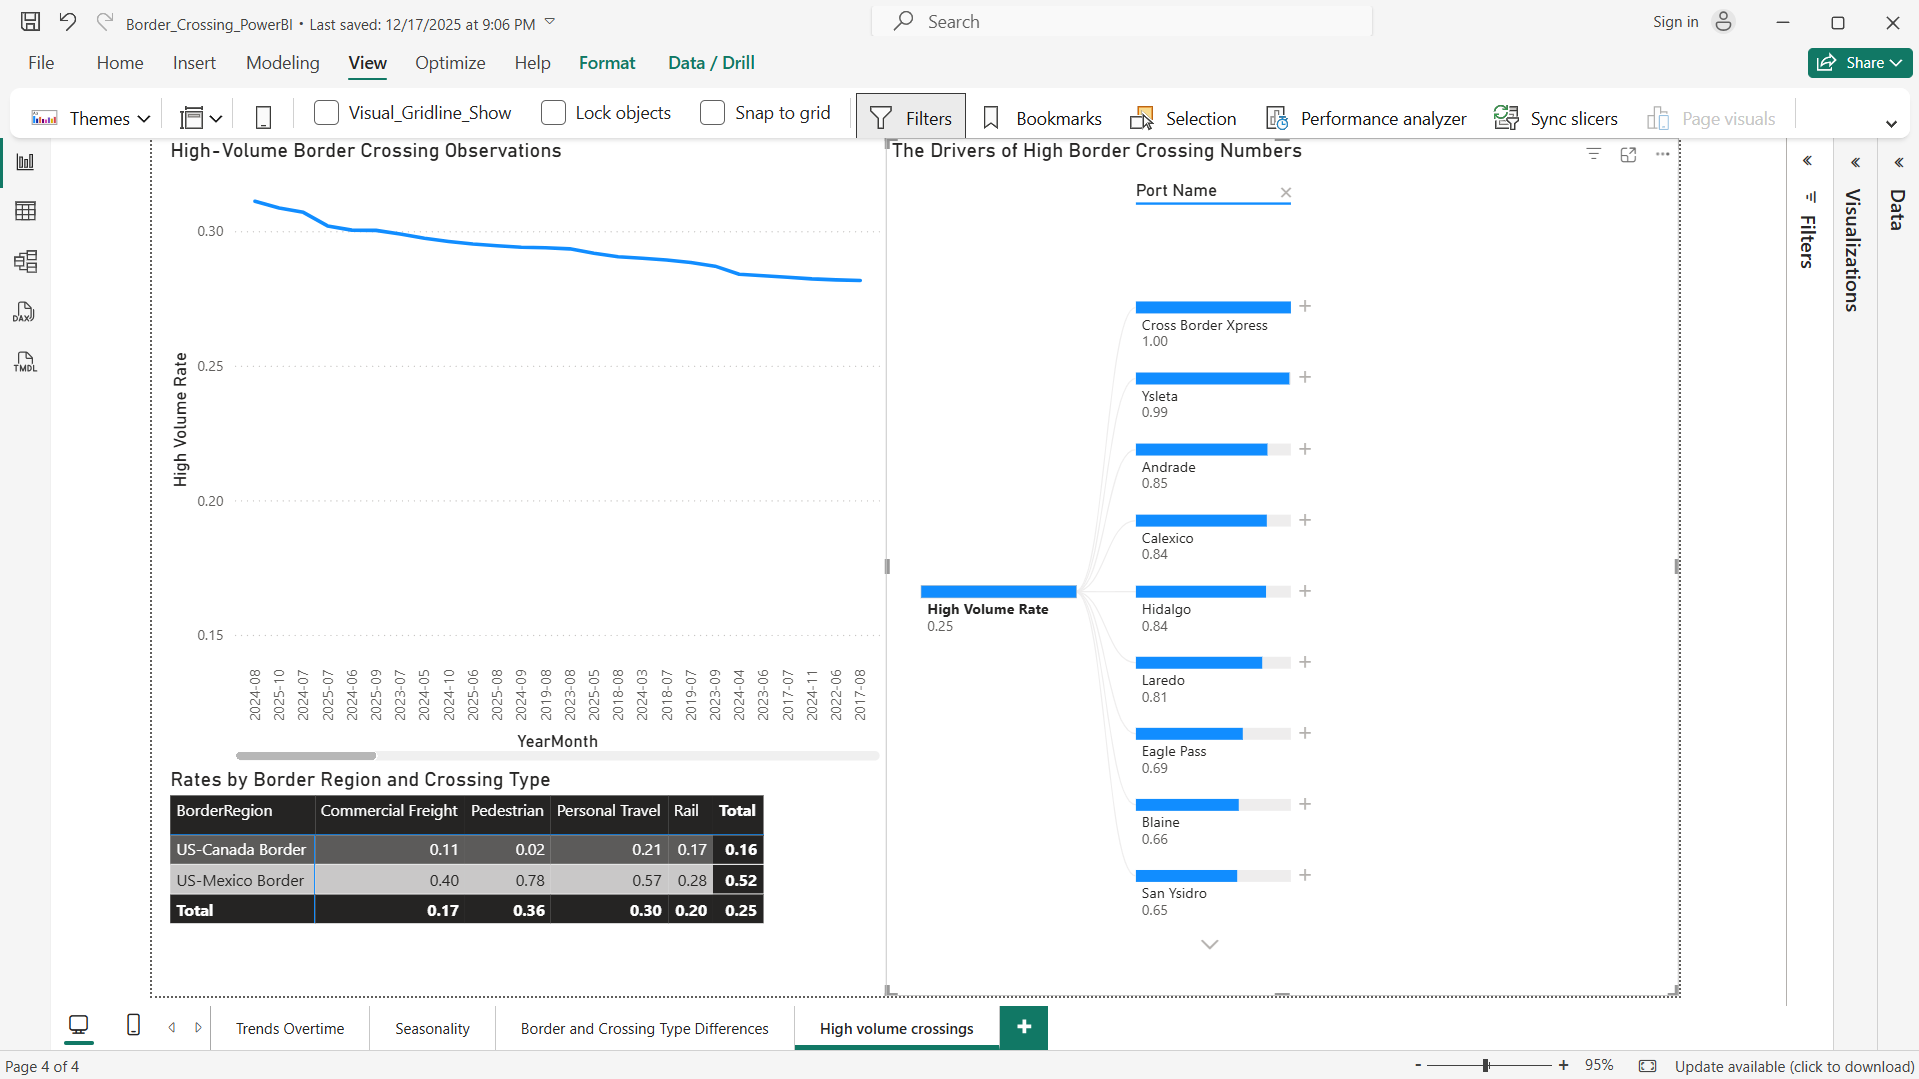Open the Themes dropdown
The width and height of the screenshot is (1919, 1079).
pyautogui.click(x=145, y=117)
